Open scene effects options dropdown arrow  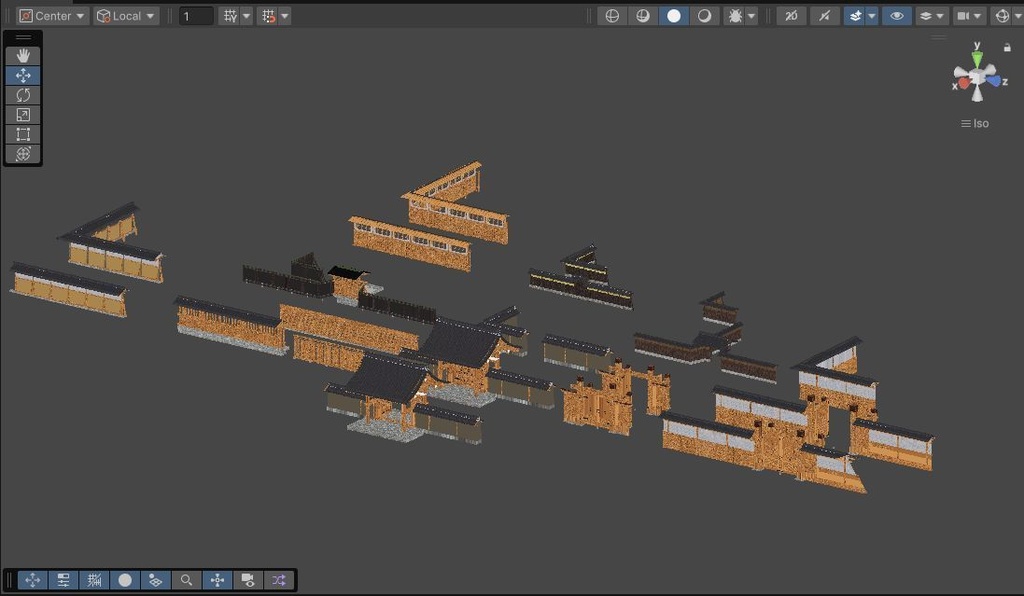tap(872, 16)
